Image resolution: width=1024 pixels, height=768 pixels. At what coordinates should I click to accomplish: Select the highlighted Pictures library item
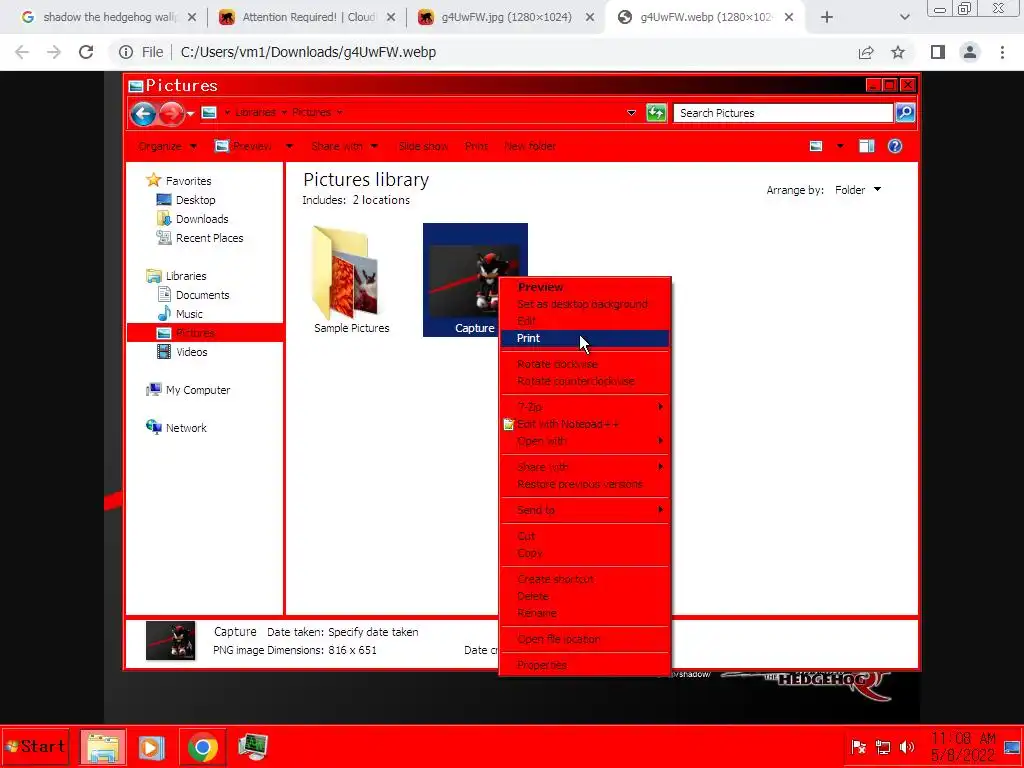coord(204,332)
